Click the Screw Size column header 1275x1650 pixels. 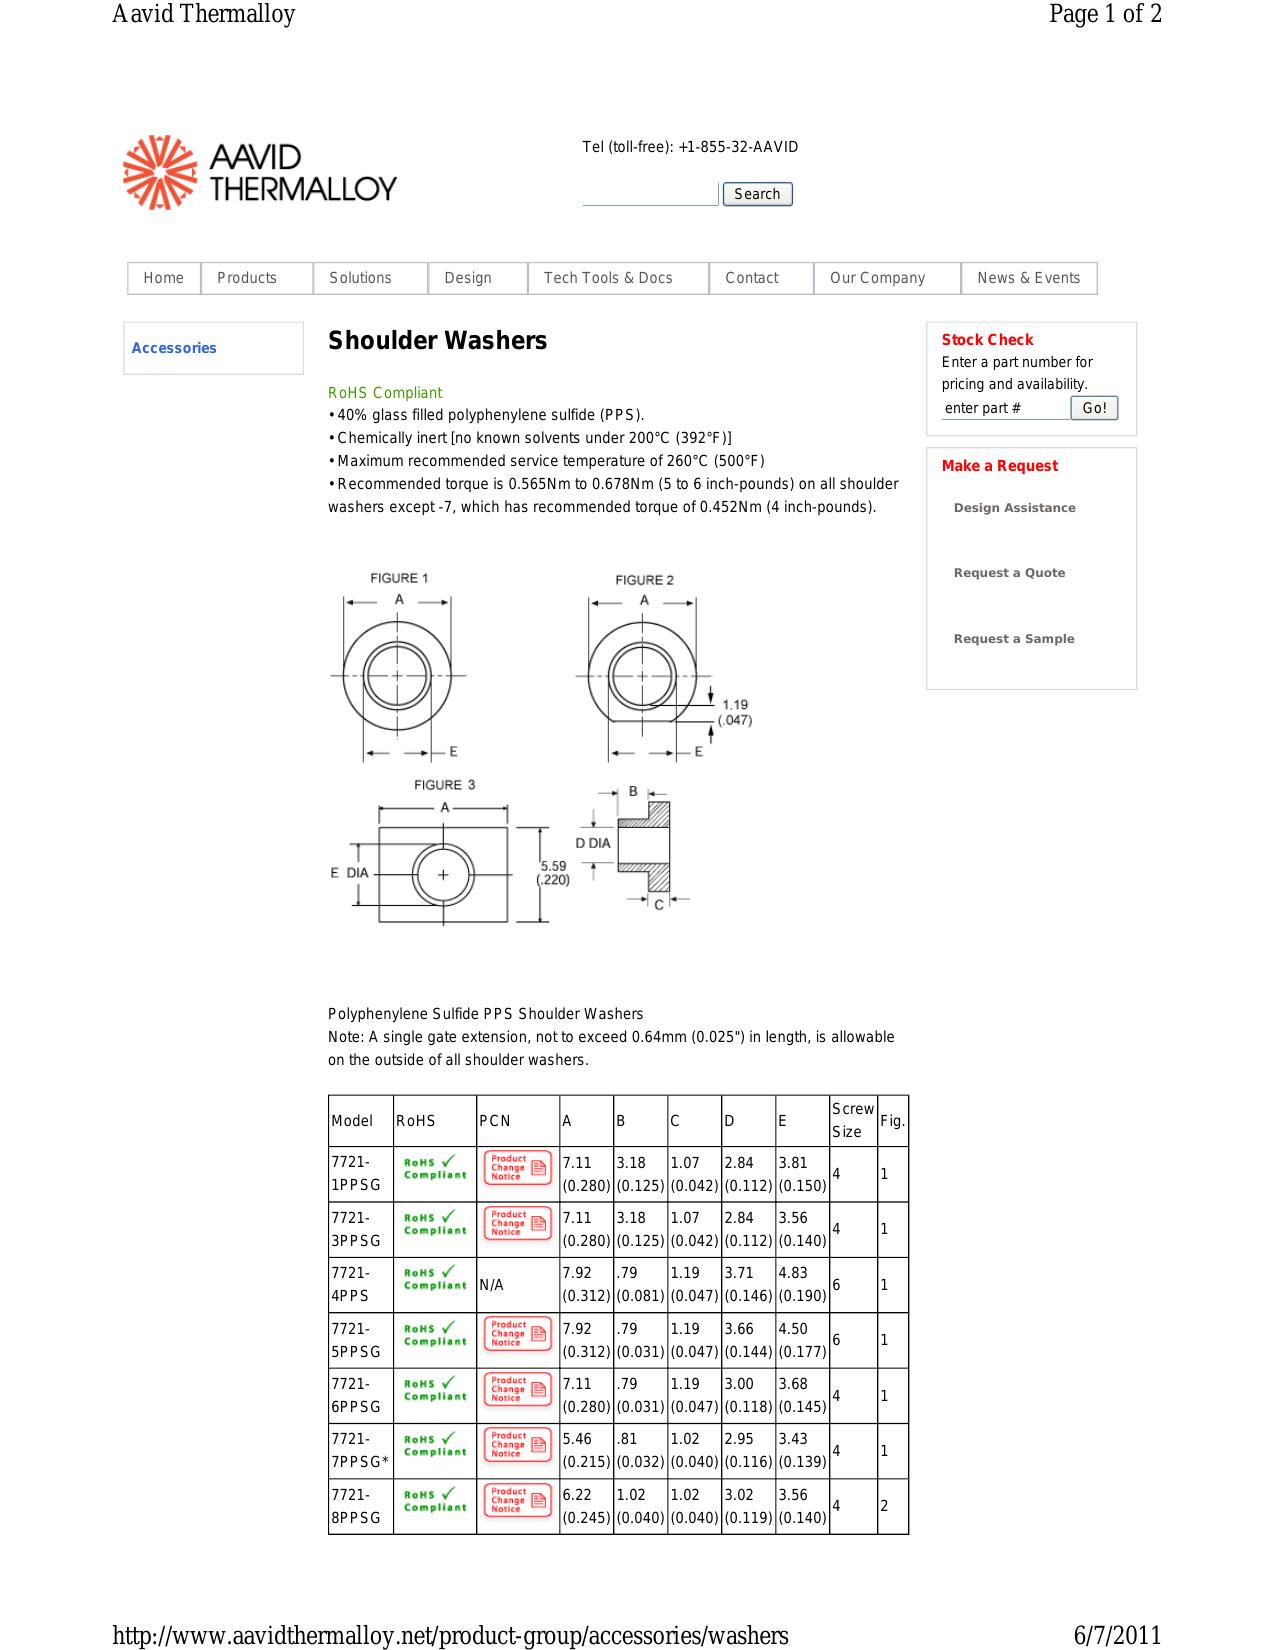853,1120
